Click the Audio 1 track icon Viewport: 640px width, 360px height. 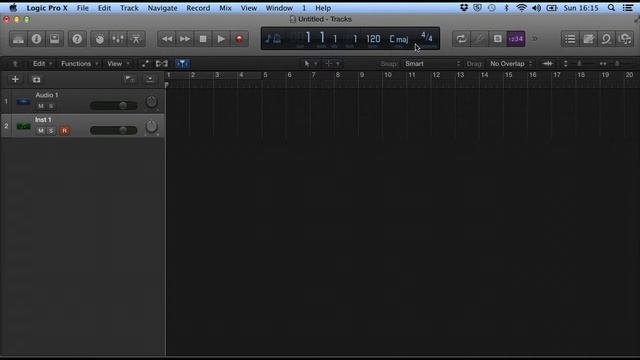23,101
